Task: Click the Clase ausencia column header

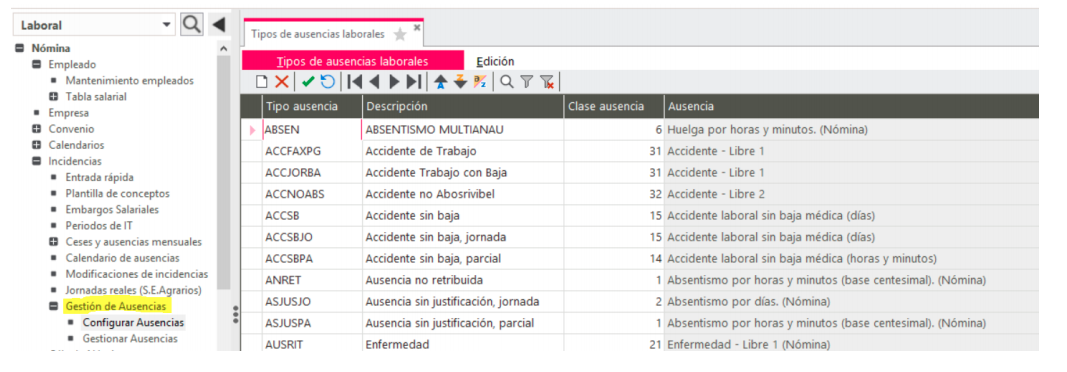Action: click(x=614, y=107)
